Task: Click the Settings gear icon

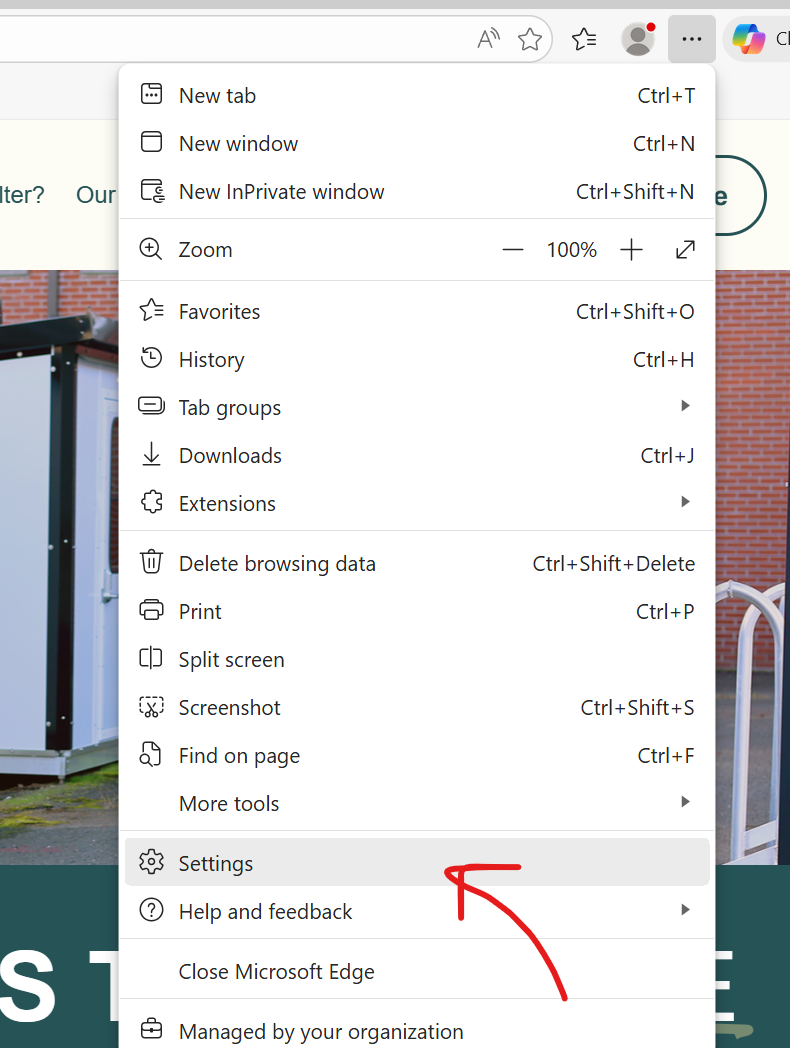Action: tap(151, 862)
